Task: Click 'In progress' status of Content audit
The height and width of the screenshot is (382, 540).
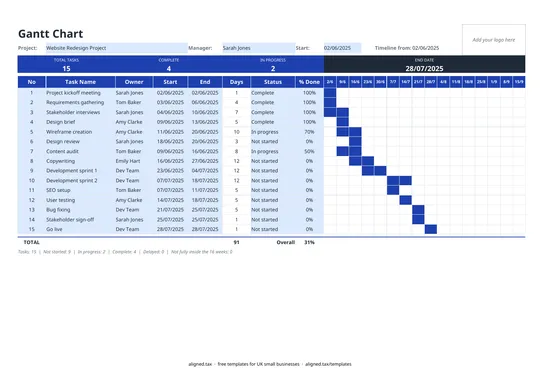Action: coord(264,151)
